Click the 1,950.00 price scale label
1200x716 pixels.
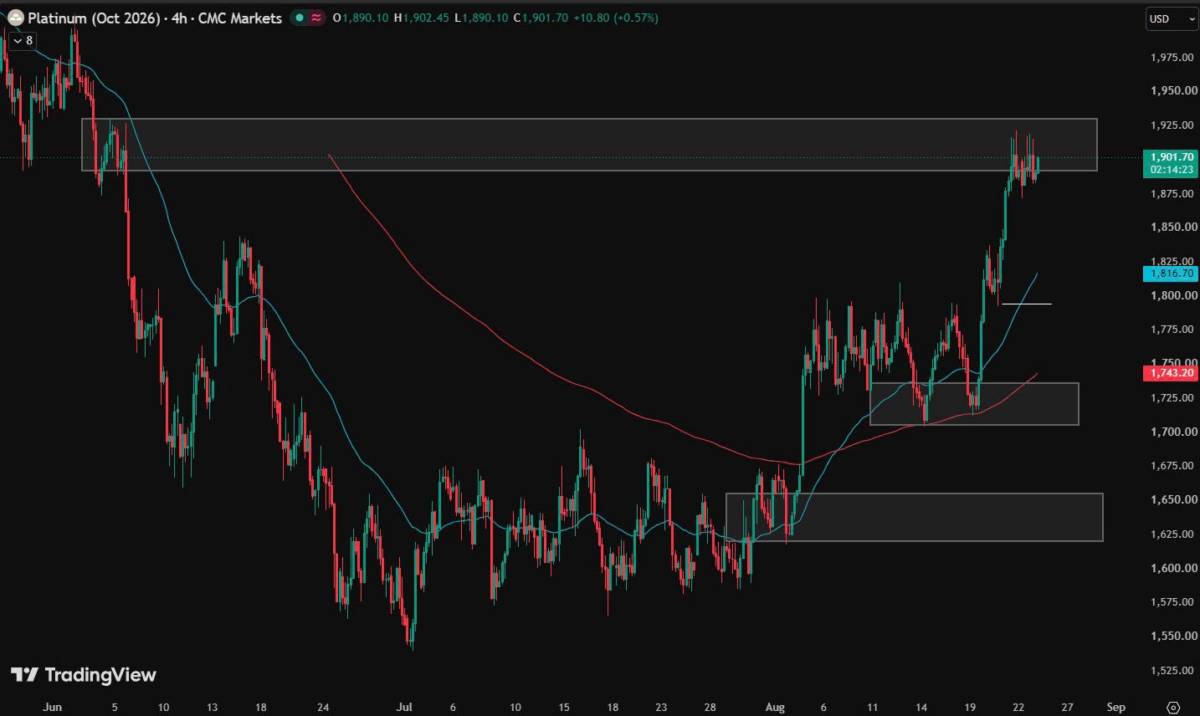tap(1175, 91)
